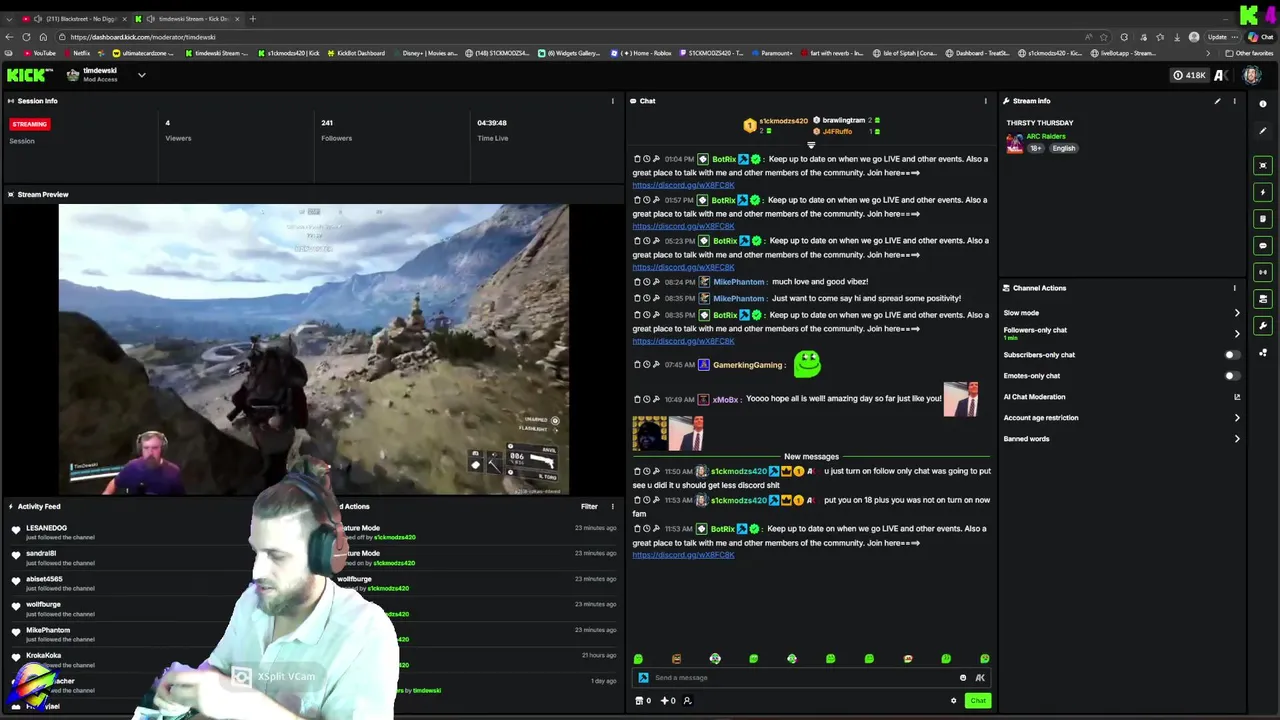The image size is (1280, 720).
Task: Click the user identity icon below chat
Action: coord(687,701)
